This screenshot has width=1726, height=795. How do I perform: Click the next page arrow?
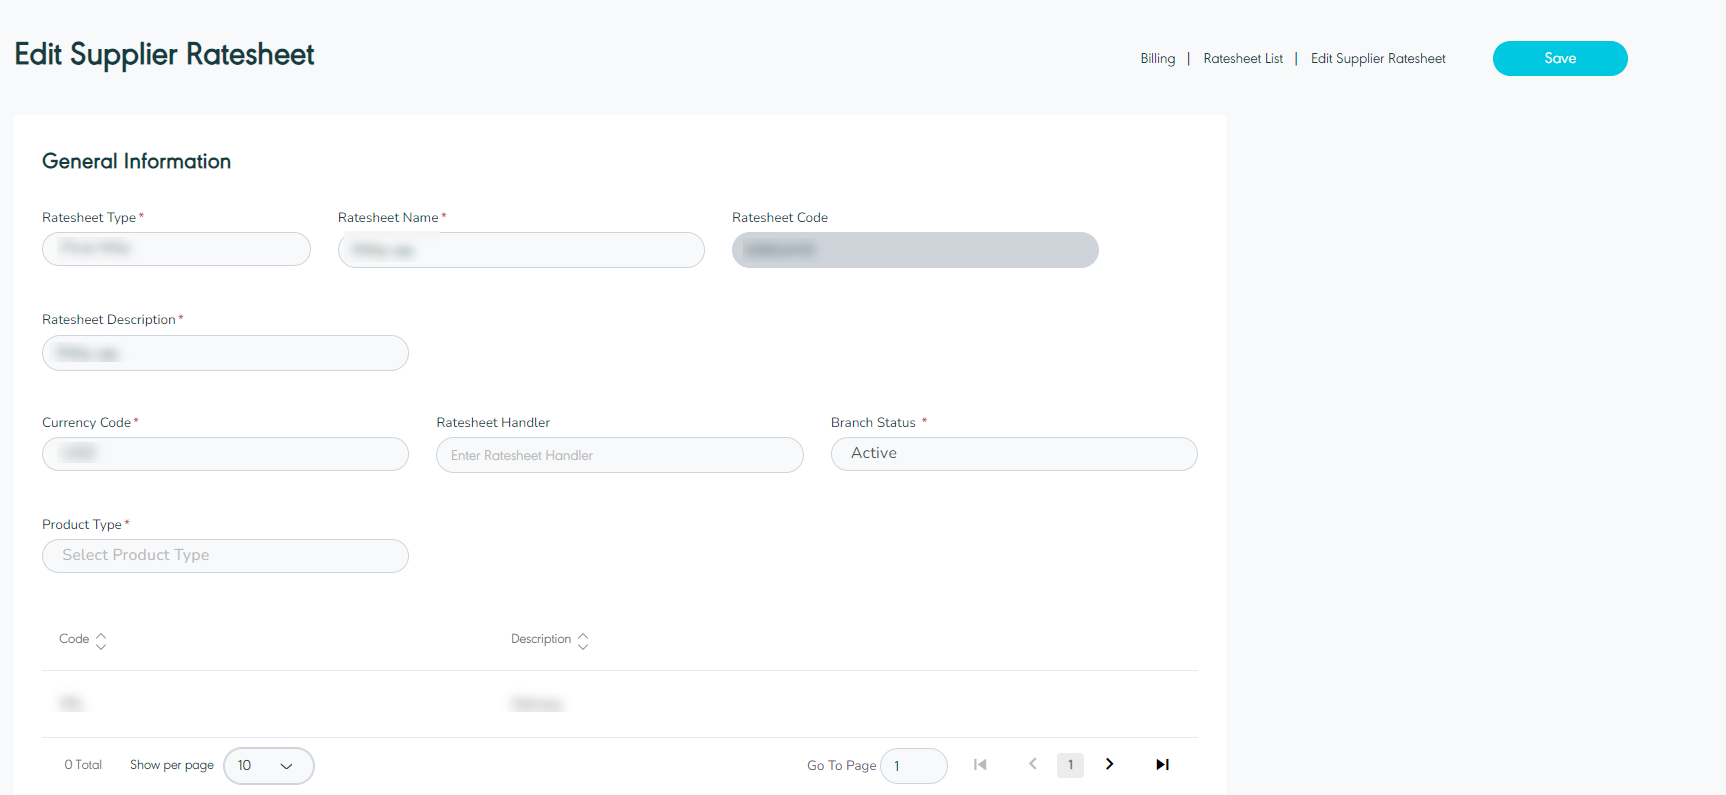[1109, 764]
